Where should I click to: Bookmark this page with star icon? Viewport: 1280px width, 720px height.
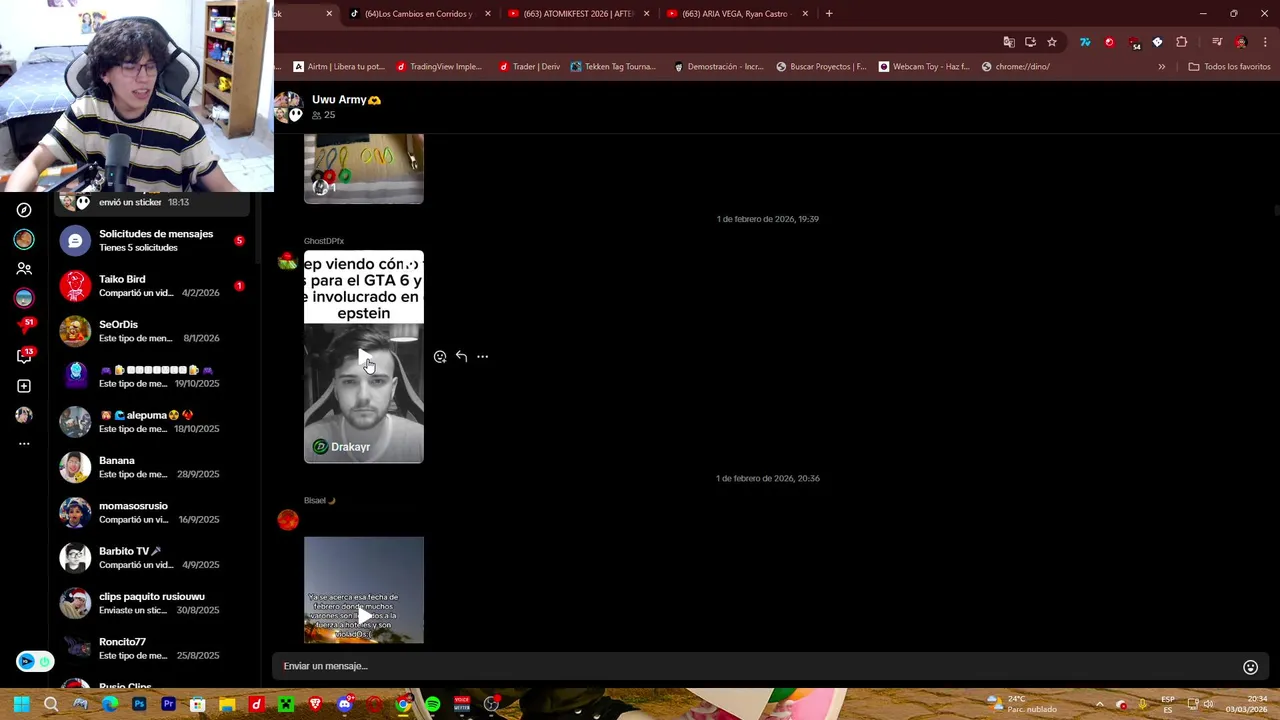(x=1052, y=42)
